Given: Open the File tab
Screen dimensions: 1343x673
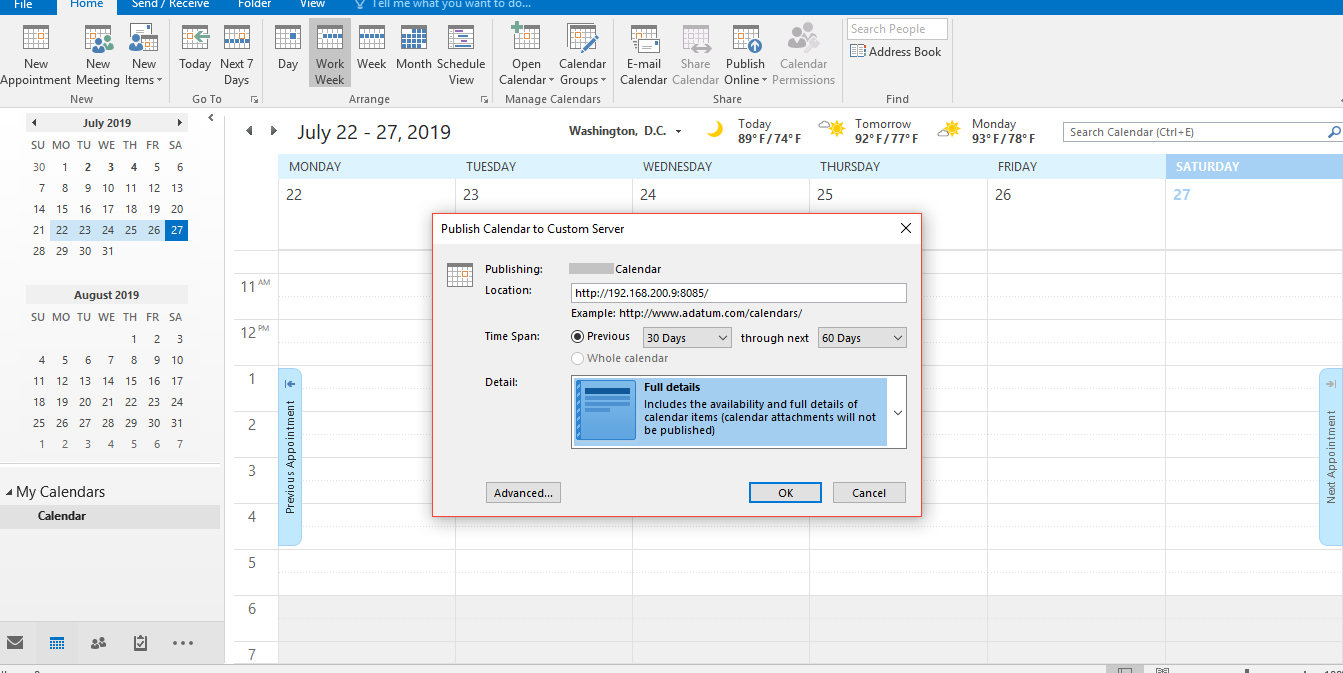Looking at the screenshot, I should (x=23, y=5).
